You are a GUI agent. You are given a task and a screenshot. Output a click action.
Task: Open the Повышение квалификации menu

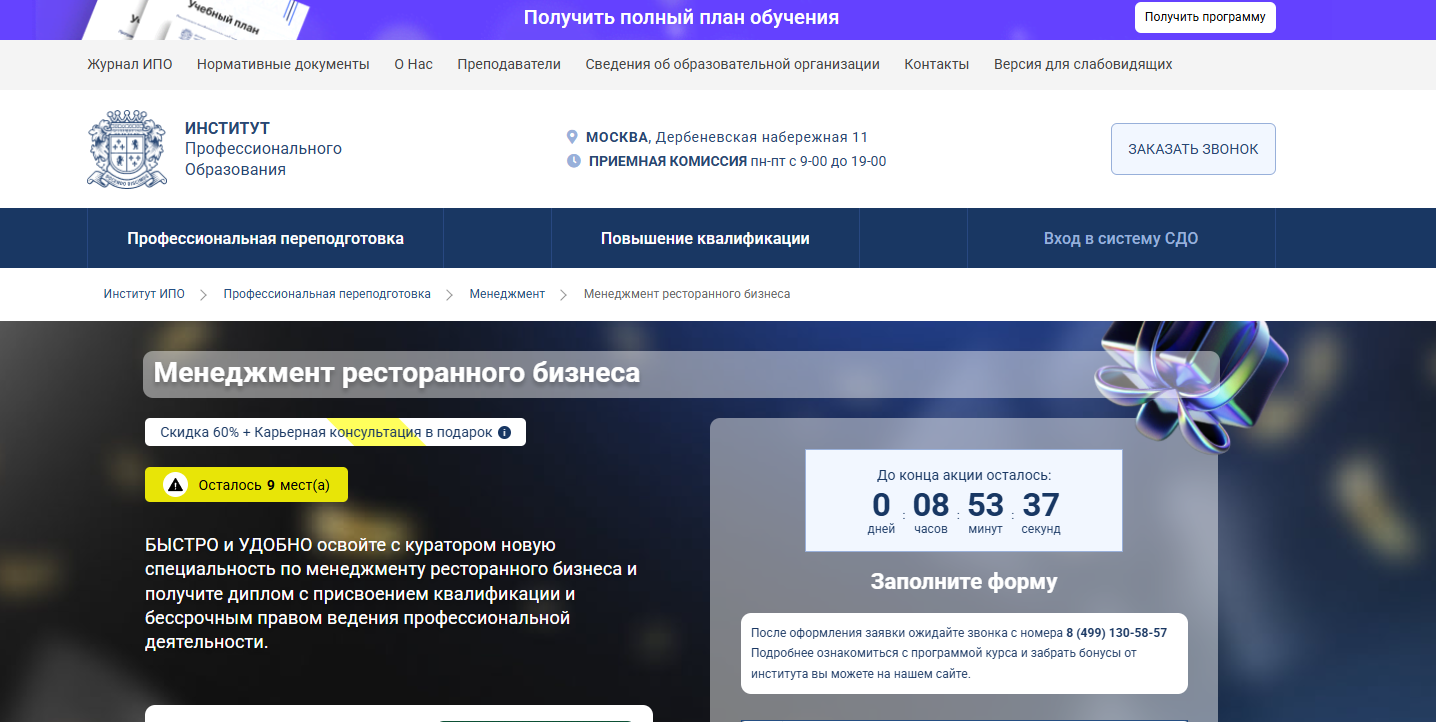coord(705,239)
